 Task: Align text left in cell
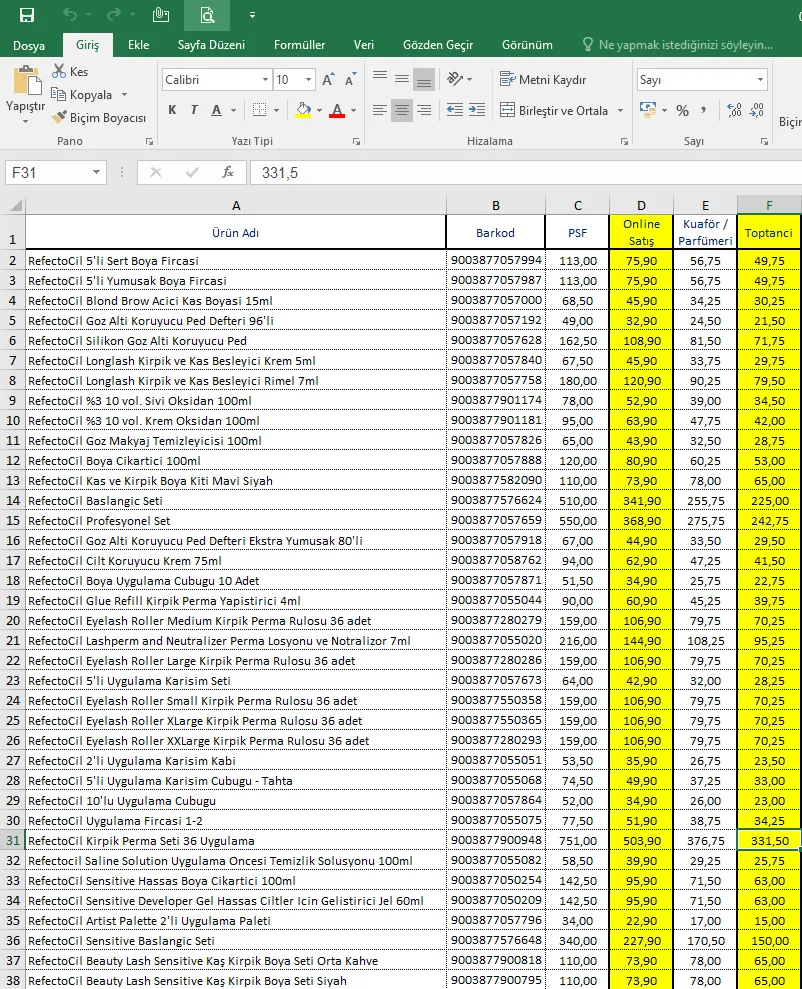tap(380, 110)
